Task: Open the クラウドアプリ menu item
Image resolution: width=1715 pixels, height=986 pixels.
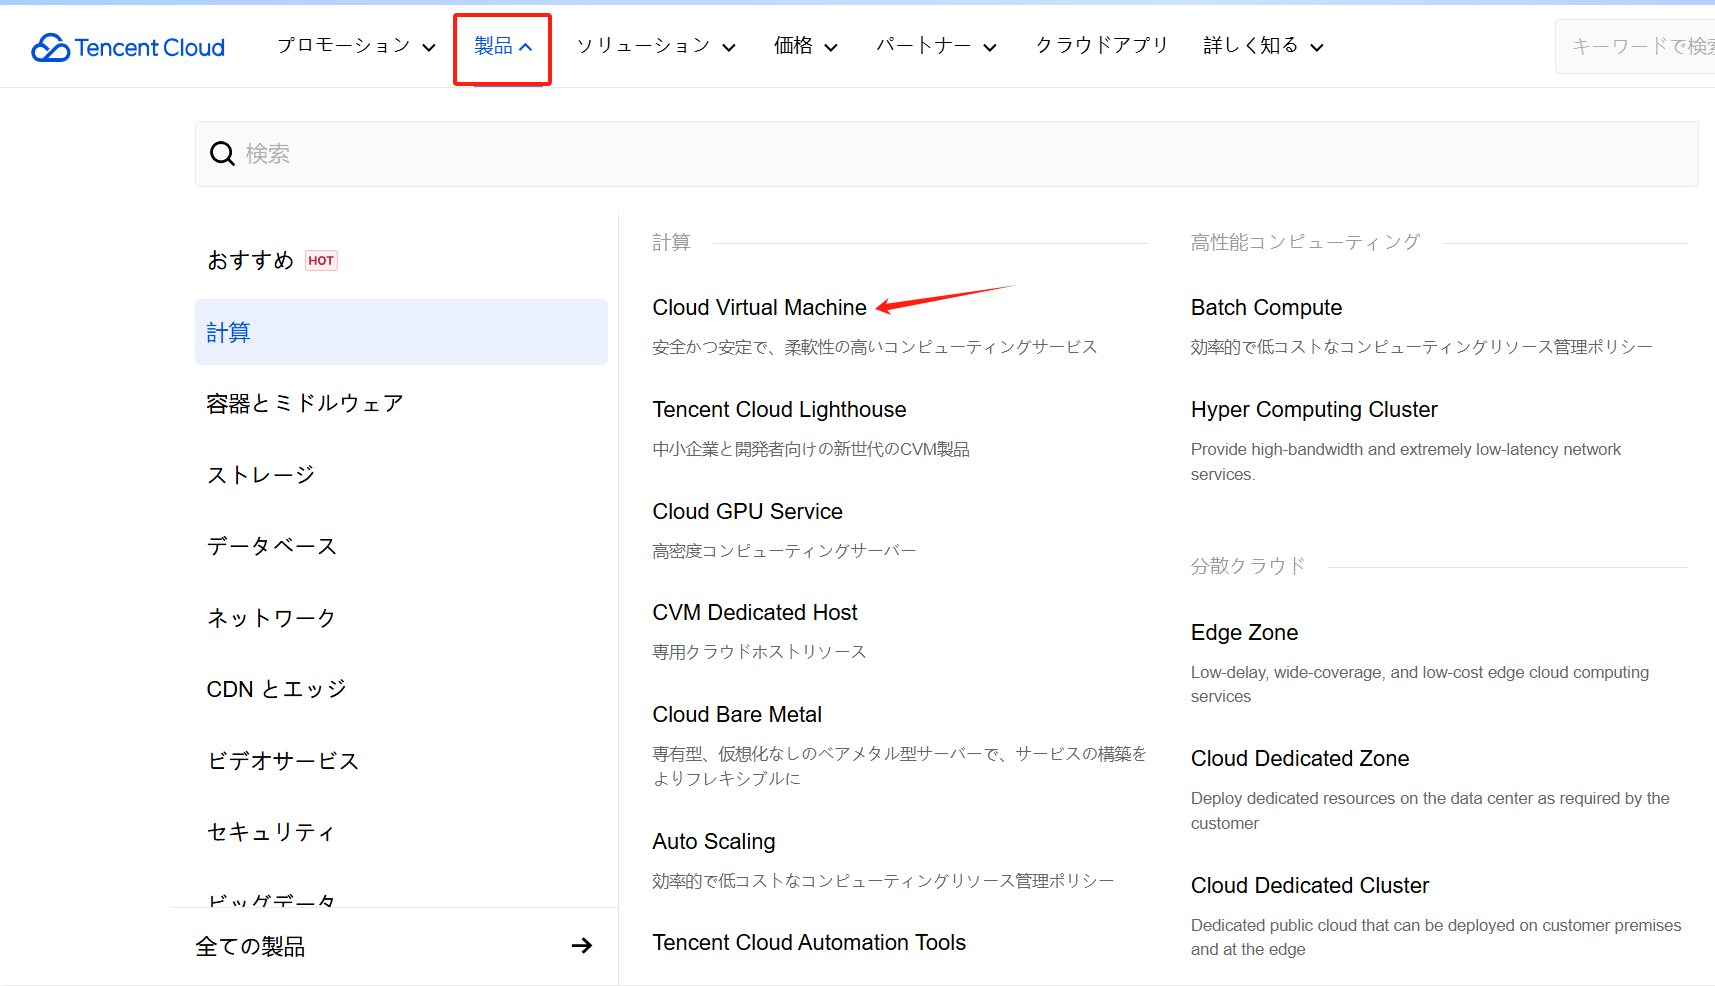Action: tap(1101, 46)
